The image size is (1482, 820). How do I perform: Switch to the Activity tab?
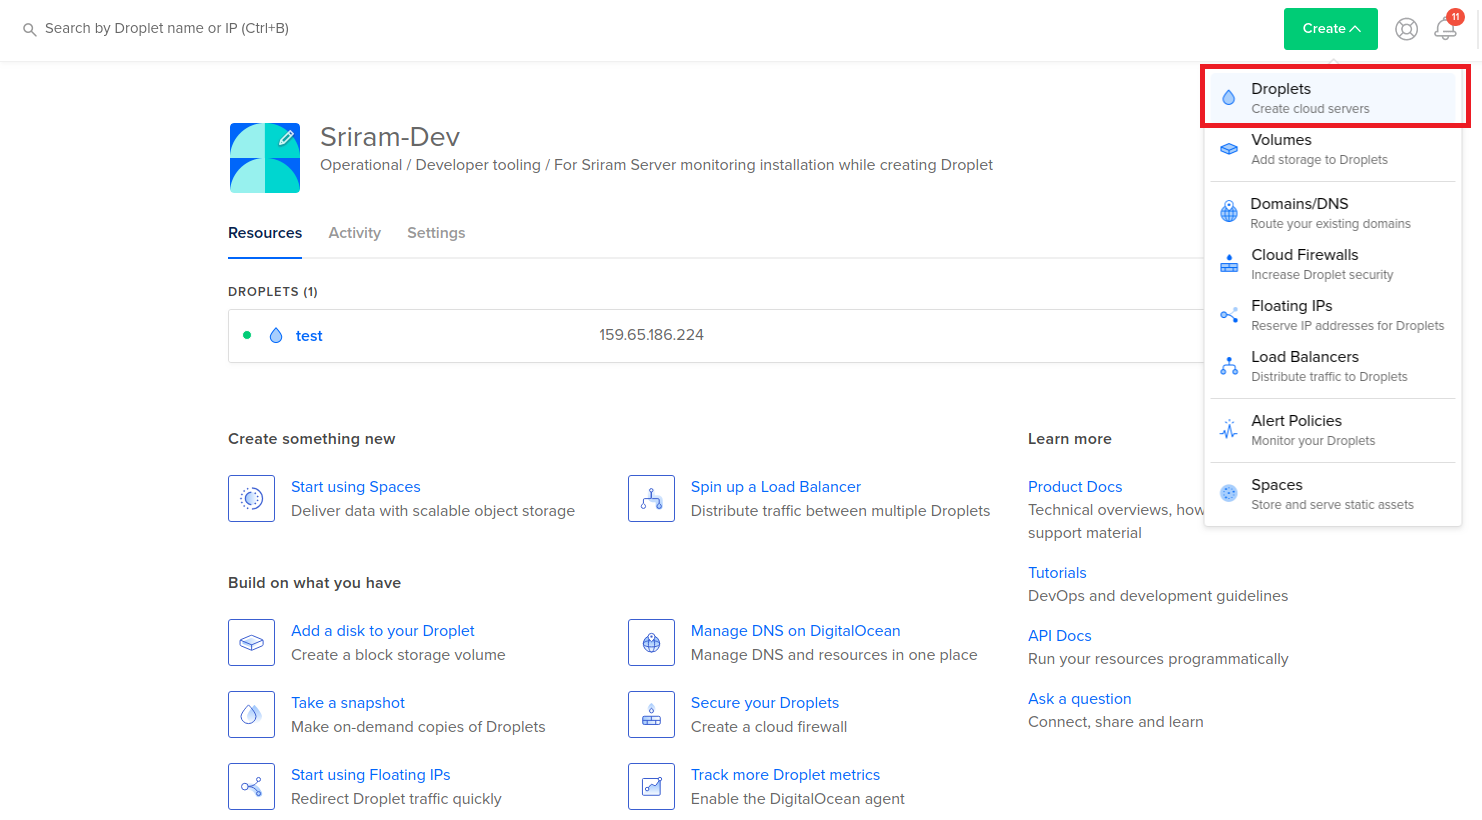[x=354, y=233]
